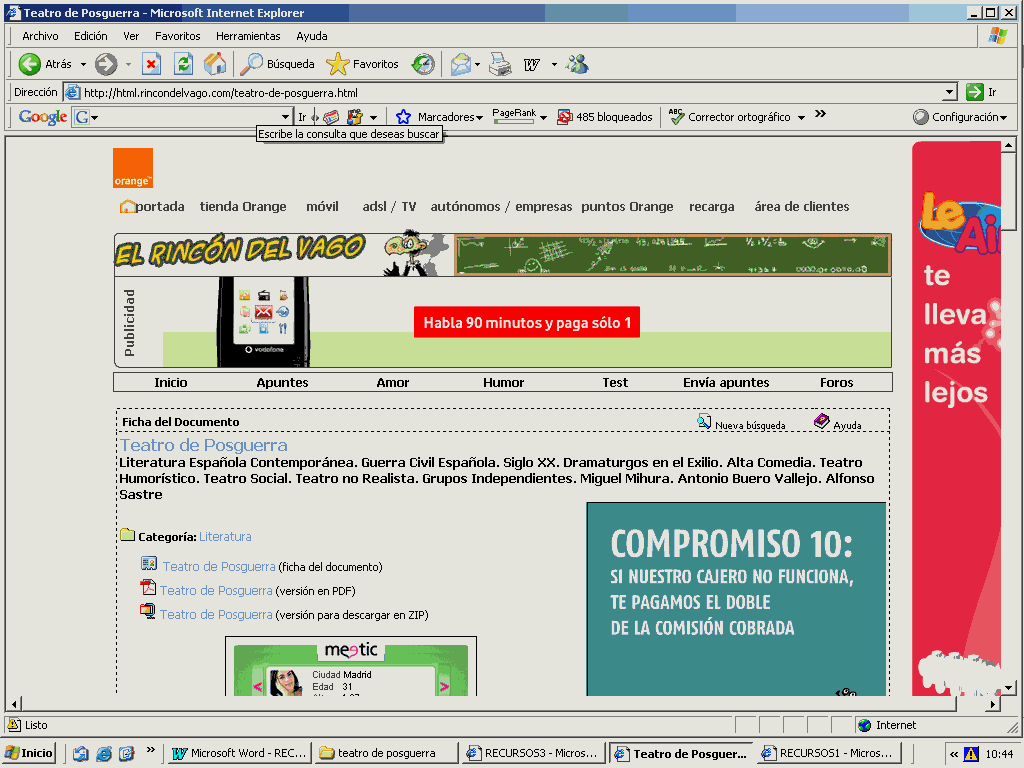Open the Literatura category link
Image resolution: width=1024 pixels, height=768 pixels.
tap(225, 536)
